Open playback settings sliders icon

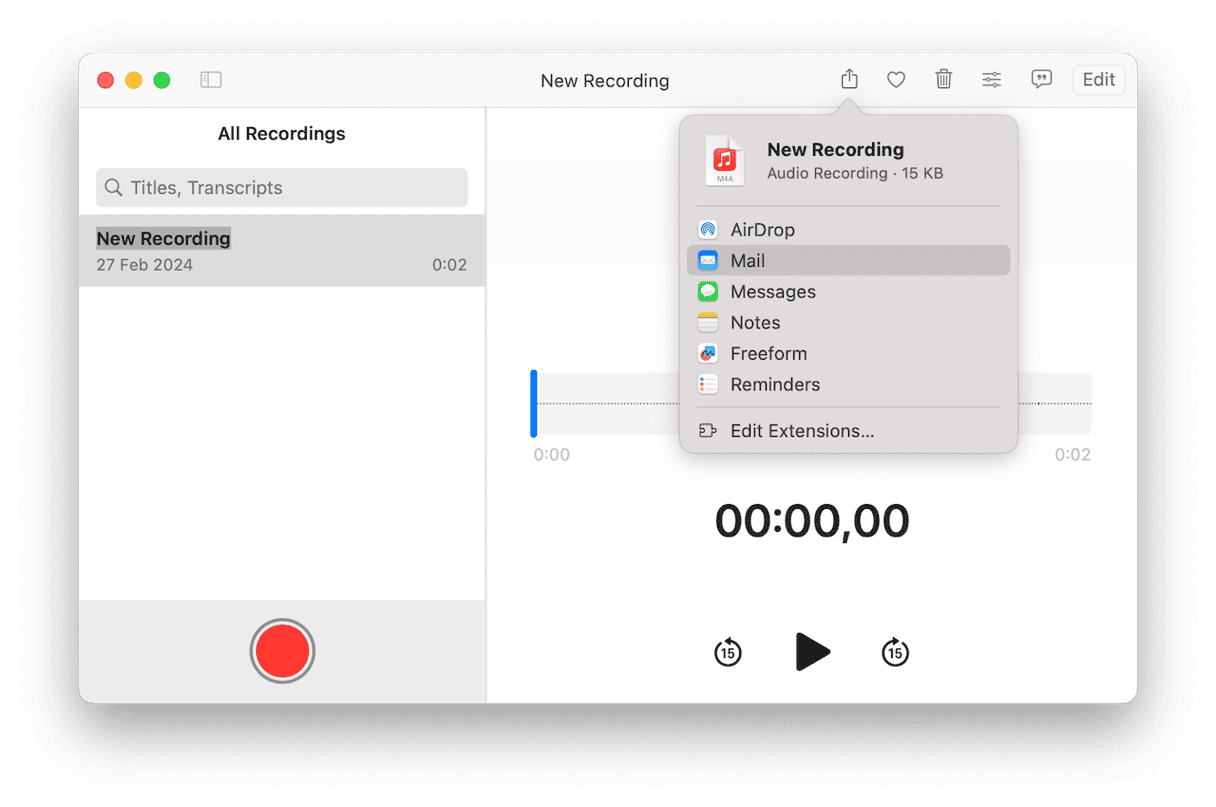click(x=991, y=80)
